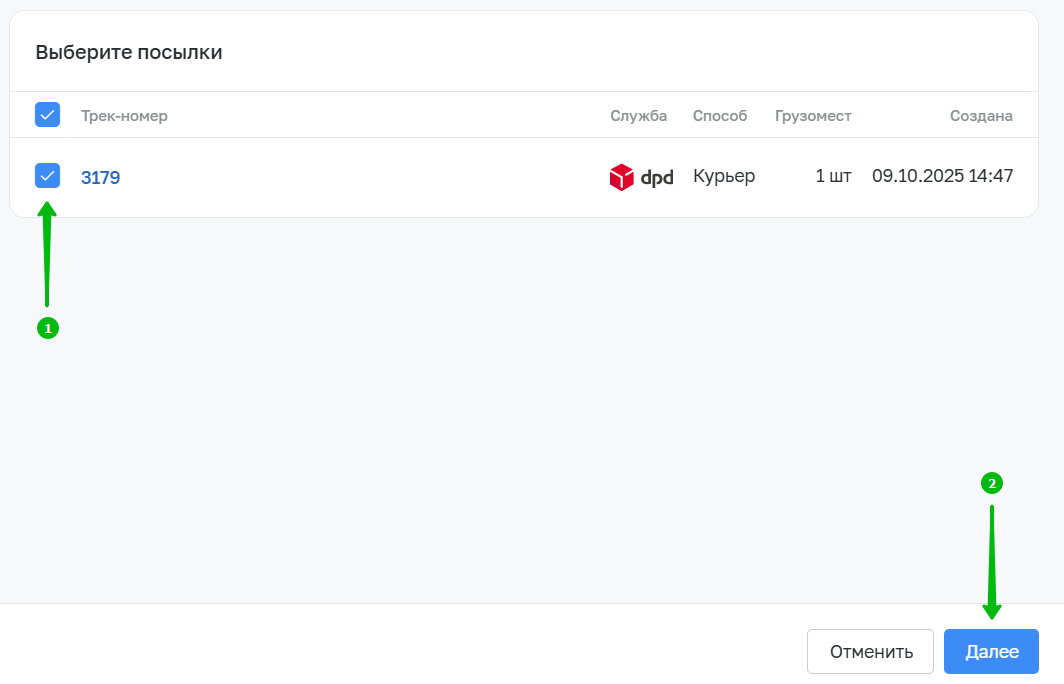The width and height of the screenshot is (1064, 684).
Task: Click the dpd wordmark text
Action: tap(657, 178)
